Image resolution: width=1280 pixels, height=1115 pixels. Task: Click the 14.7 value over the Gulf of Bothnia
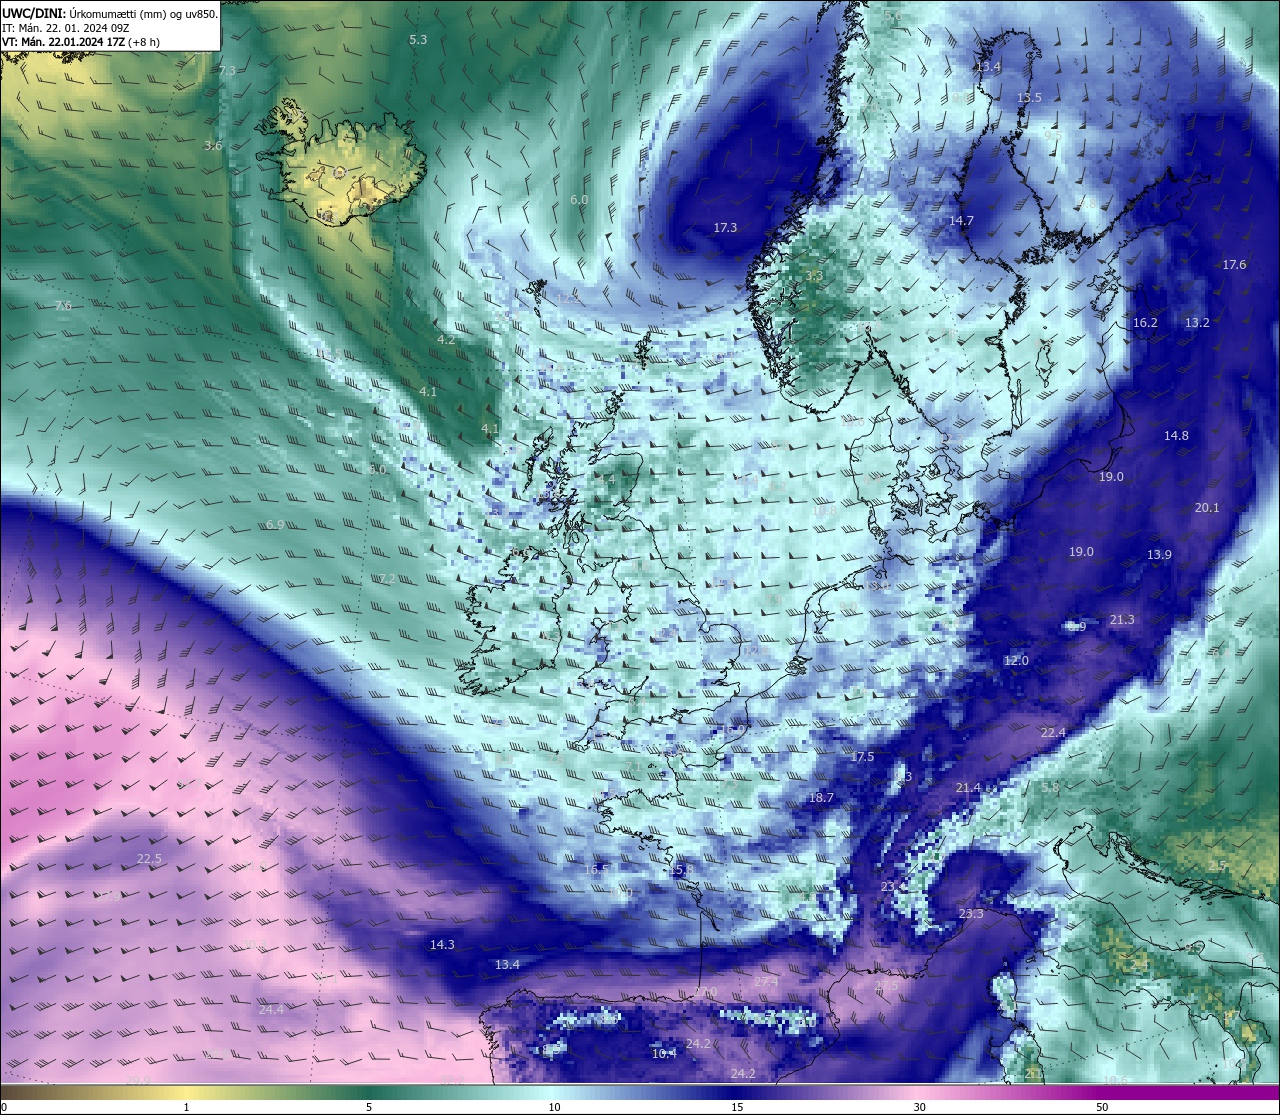click(x=961, y=221)
